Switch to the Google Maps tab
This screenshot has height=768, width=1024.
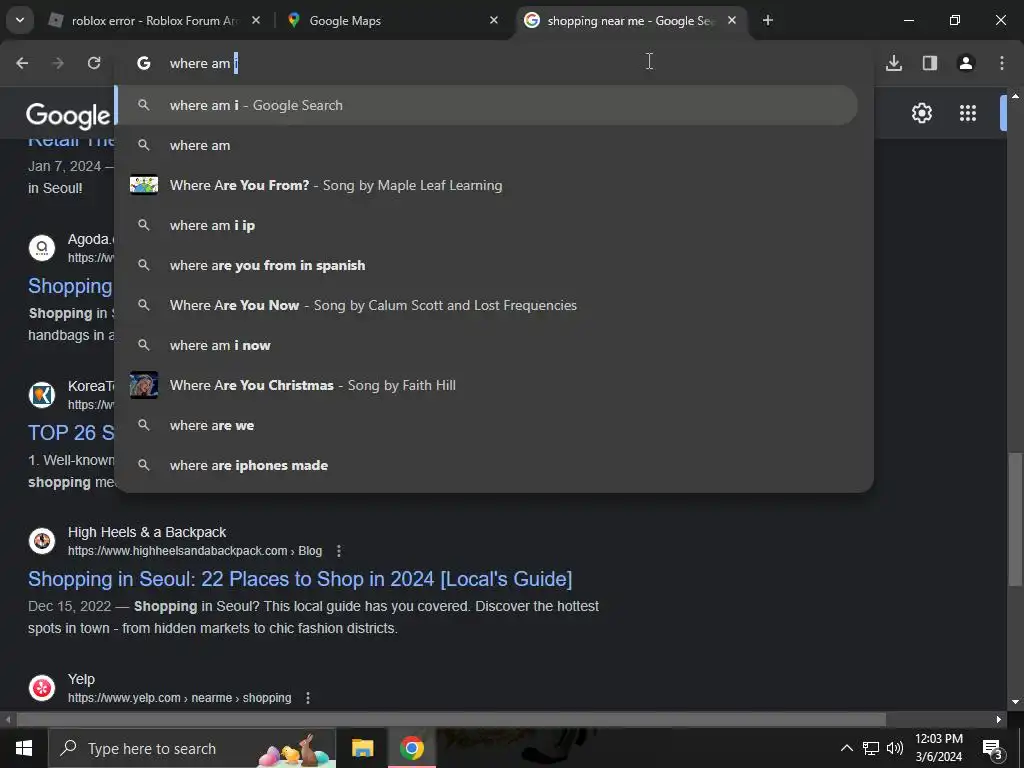pyautogui.click(x=391, y=21)
